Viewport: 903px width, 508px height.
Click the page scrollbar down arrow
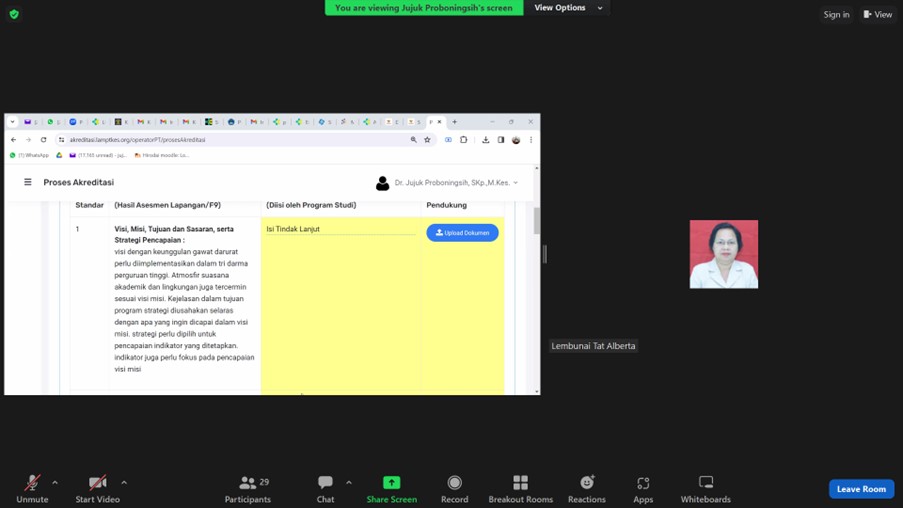pyautogui.click(x=537, y=392)
